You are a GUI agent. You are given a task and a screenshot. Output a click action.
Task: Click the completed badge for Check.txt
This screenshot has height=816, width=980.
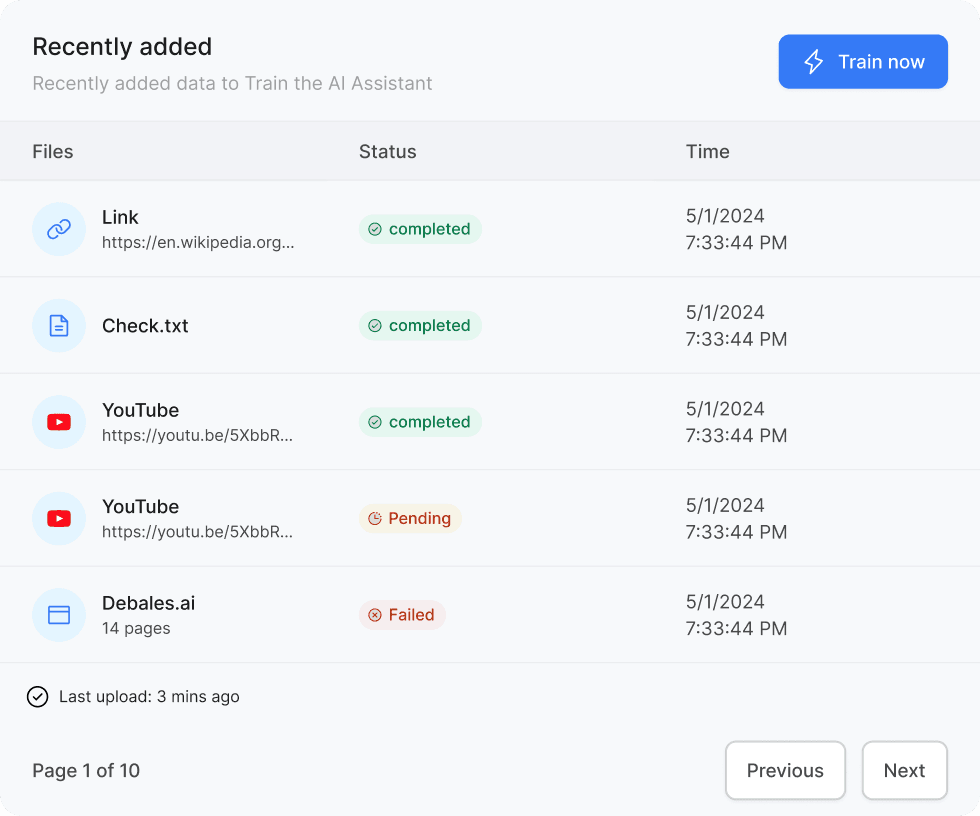click(420, 326)
